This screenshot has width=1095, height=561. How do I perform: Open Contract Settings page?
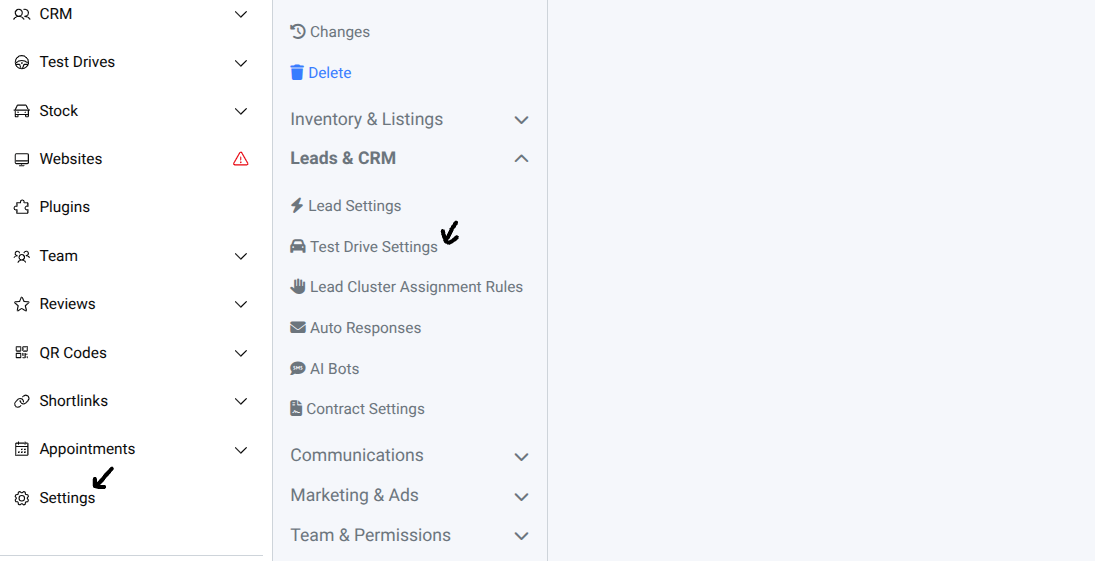[x=365, y=409]
